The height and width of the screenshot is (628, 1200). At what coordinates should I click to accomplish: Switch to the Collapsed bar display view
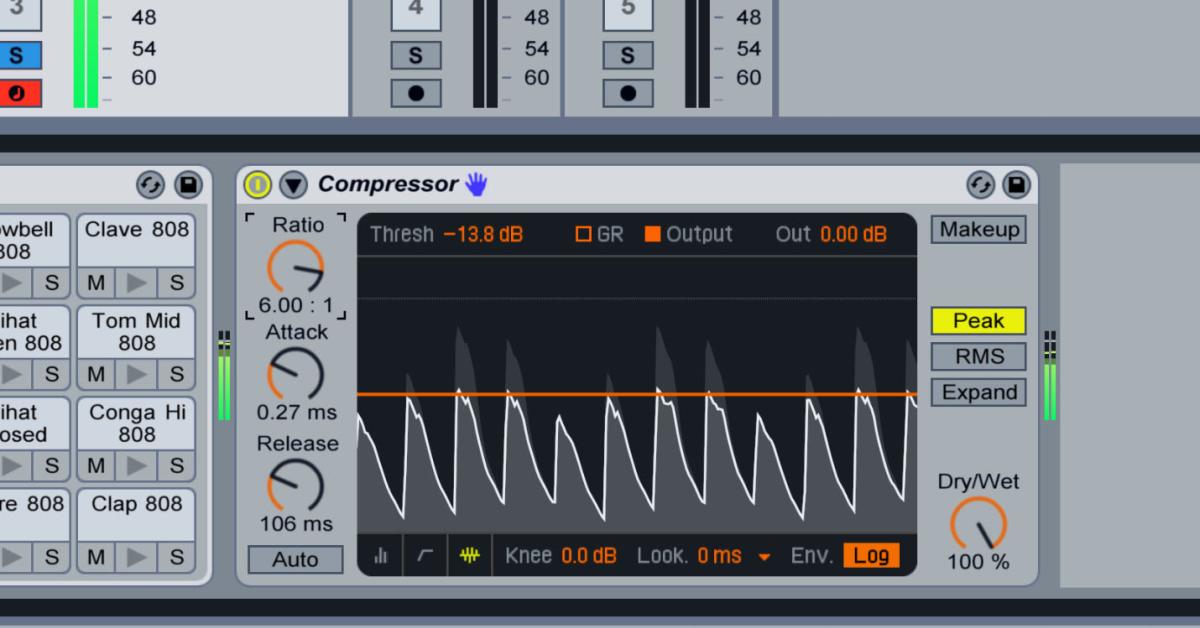click(381, 555)
